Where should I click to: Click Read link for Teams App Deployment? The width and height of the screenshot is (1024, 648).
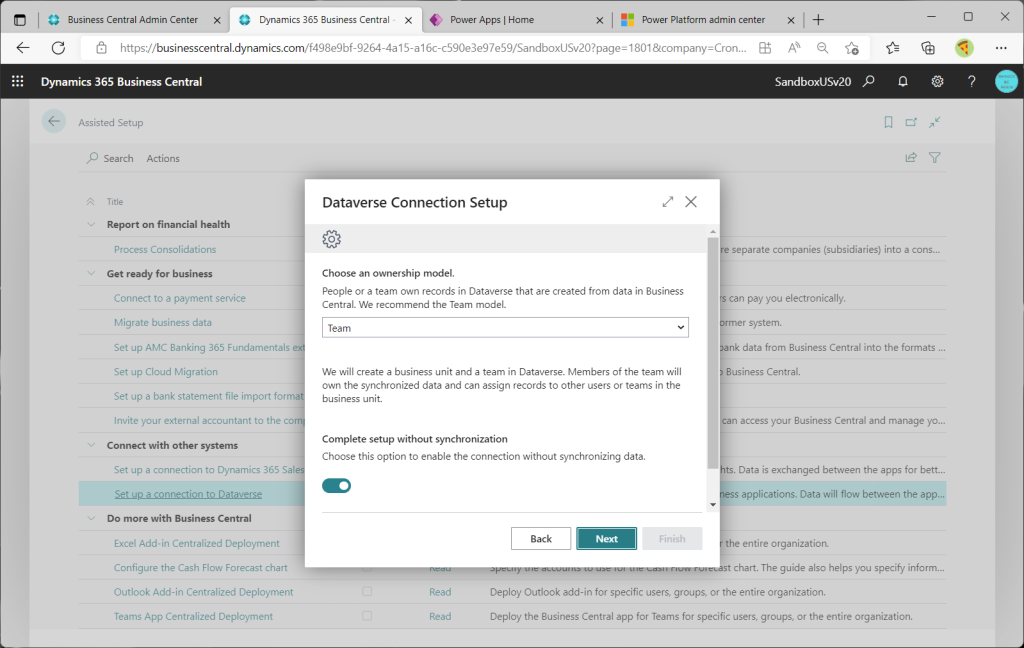tap(440, 616)
